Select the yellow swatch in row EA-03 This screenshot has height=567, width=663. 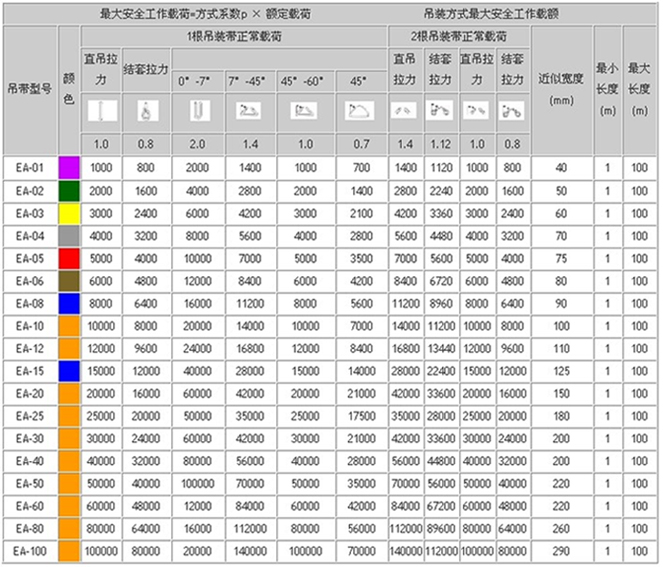point(69,214)
